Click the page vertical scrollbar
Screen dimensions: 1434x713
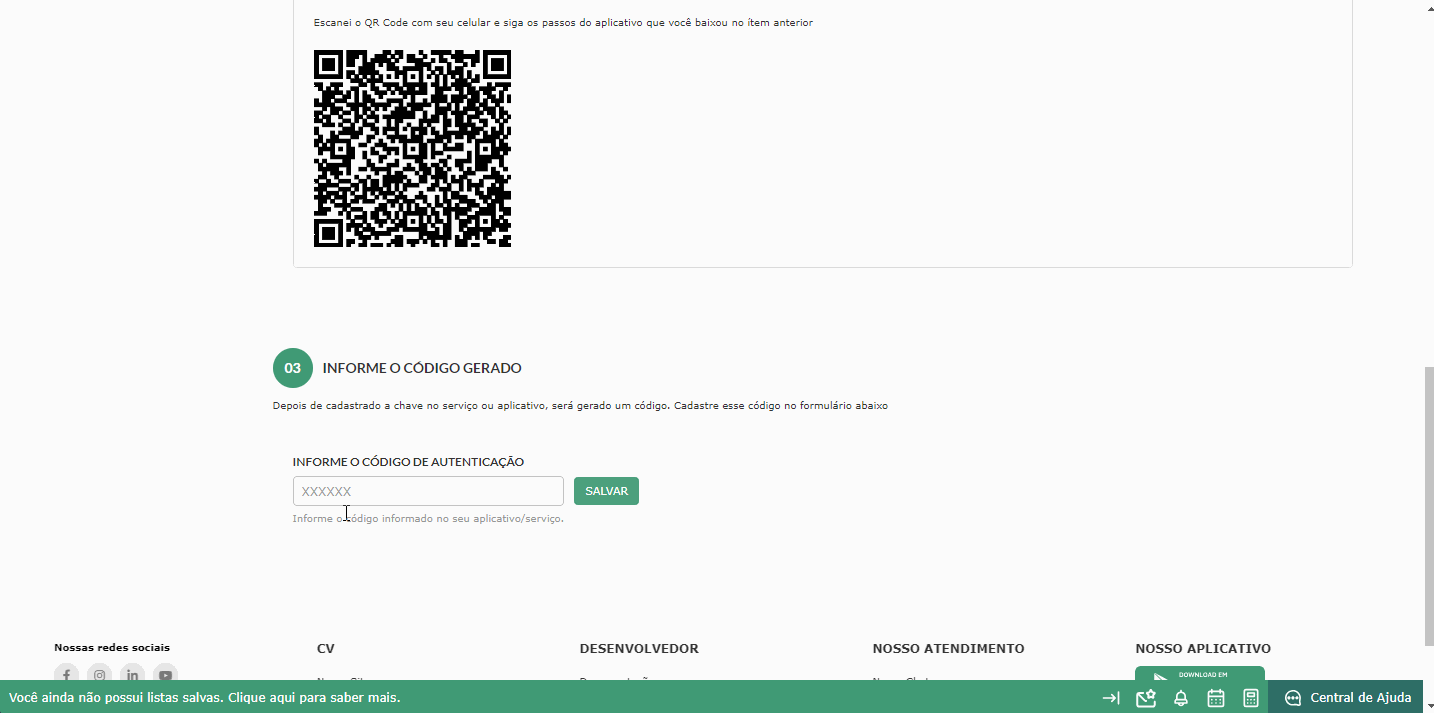click(1428, 505)
